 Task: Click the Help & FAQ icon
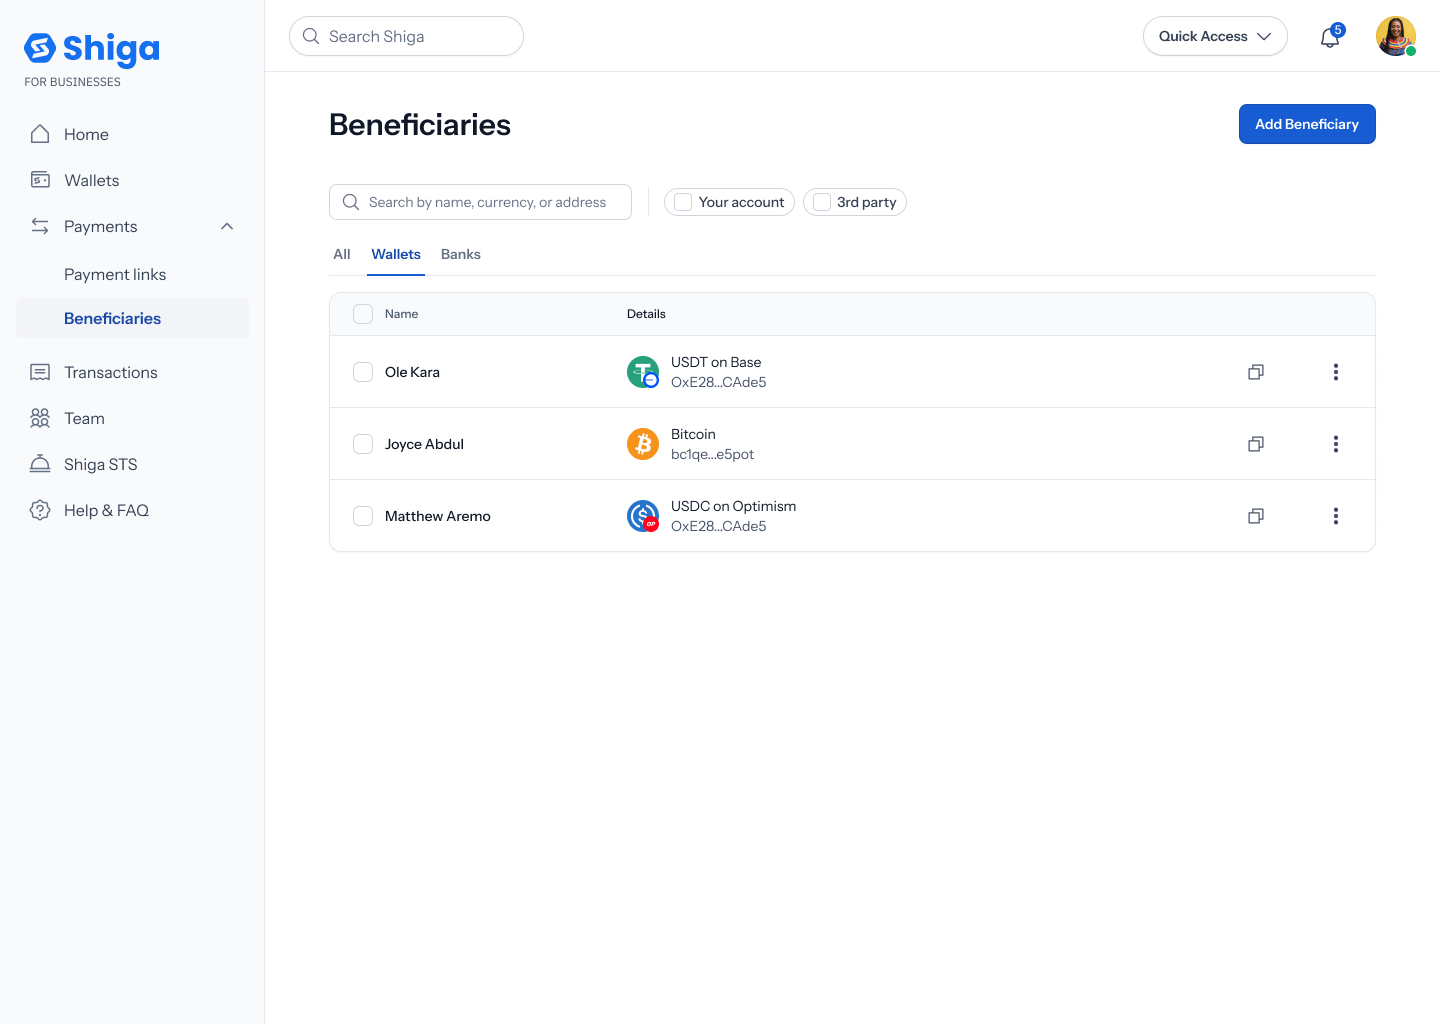(40, 510)
